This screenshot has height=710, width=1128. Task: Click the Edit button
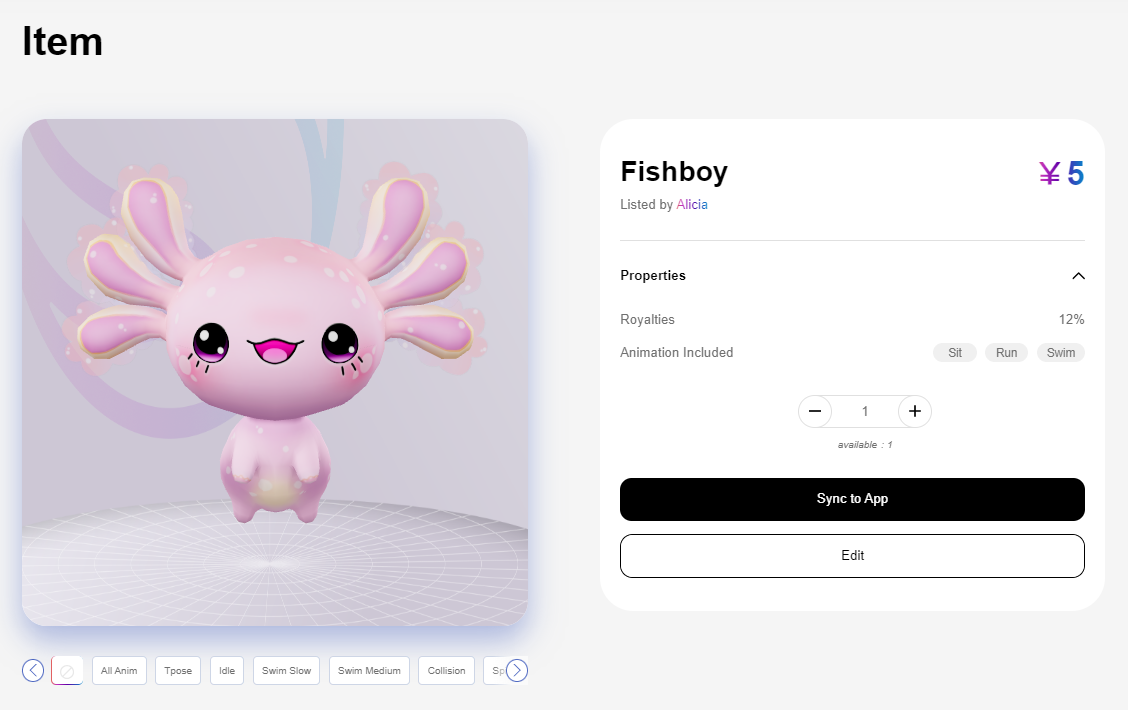point(852,556)
